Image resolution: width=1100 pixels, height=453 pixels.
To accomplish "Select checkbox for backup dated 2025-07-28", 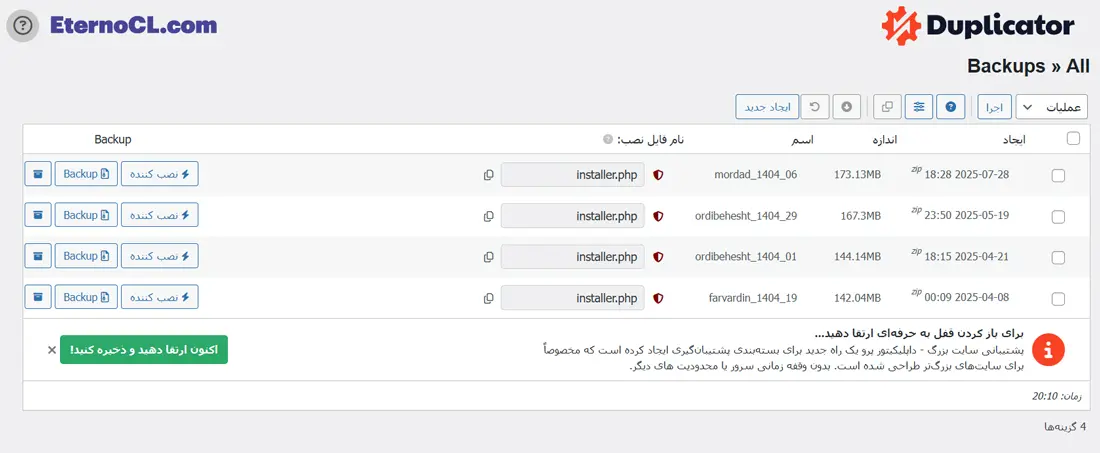I will pyautogui.click(x=1058, y=176).
